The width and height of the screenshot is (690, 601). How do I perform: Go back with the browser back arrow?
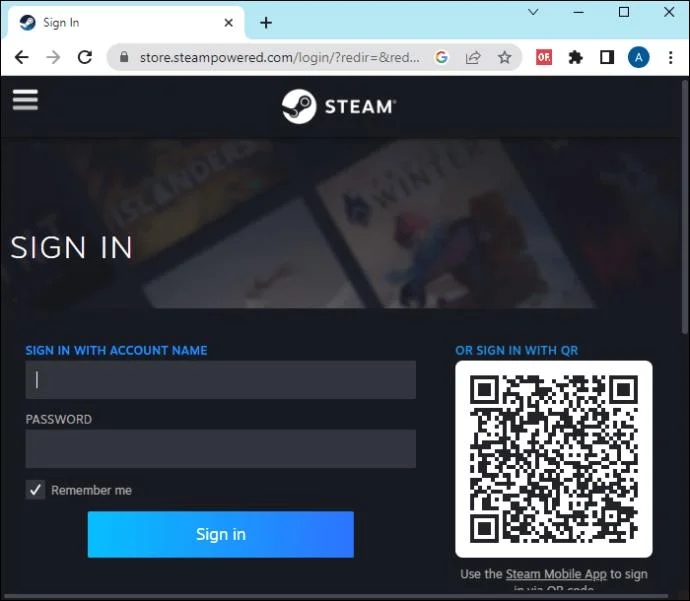pyautogui.click(x=21, y=57)
